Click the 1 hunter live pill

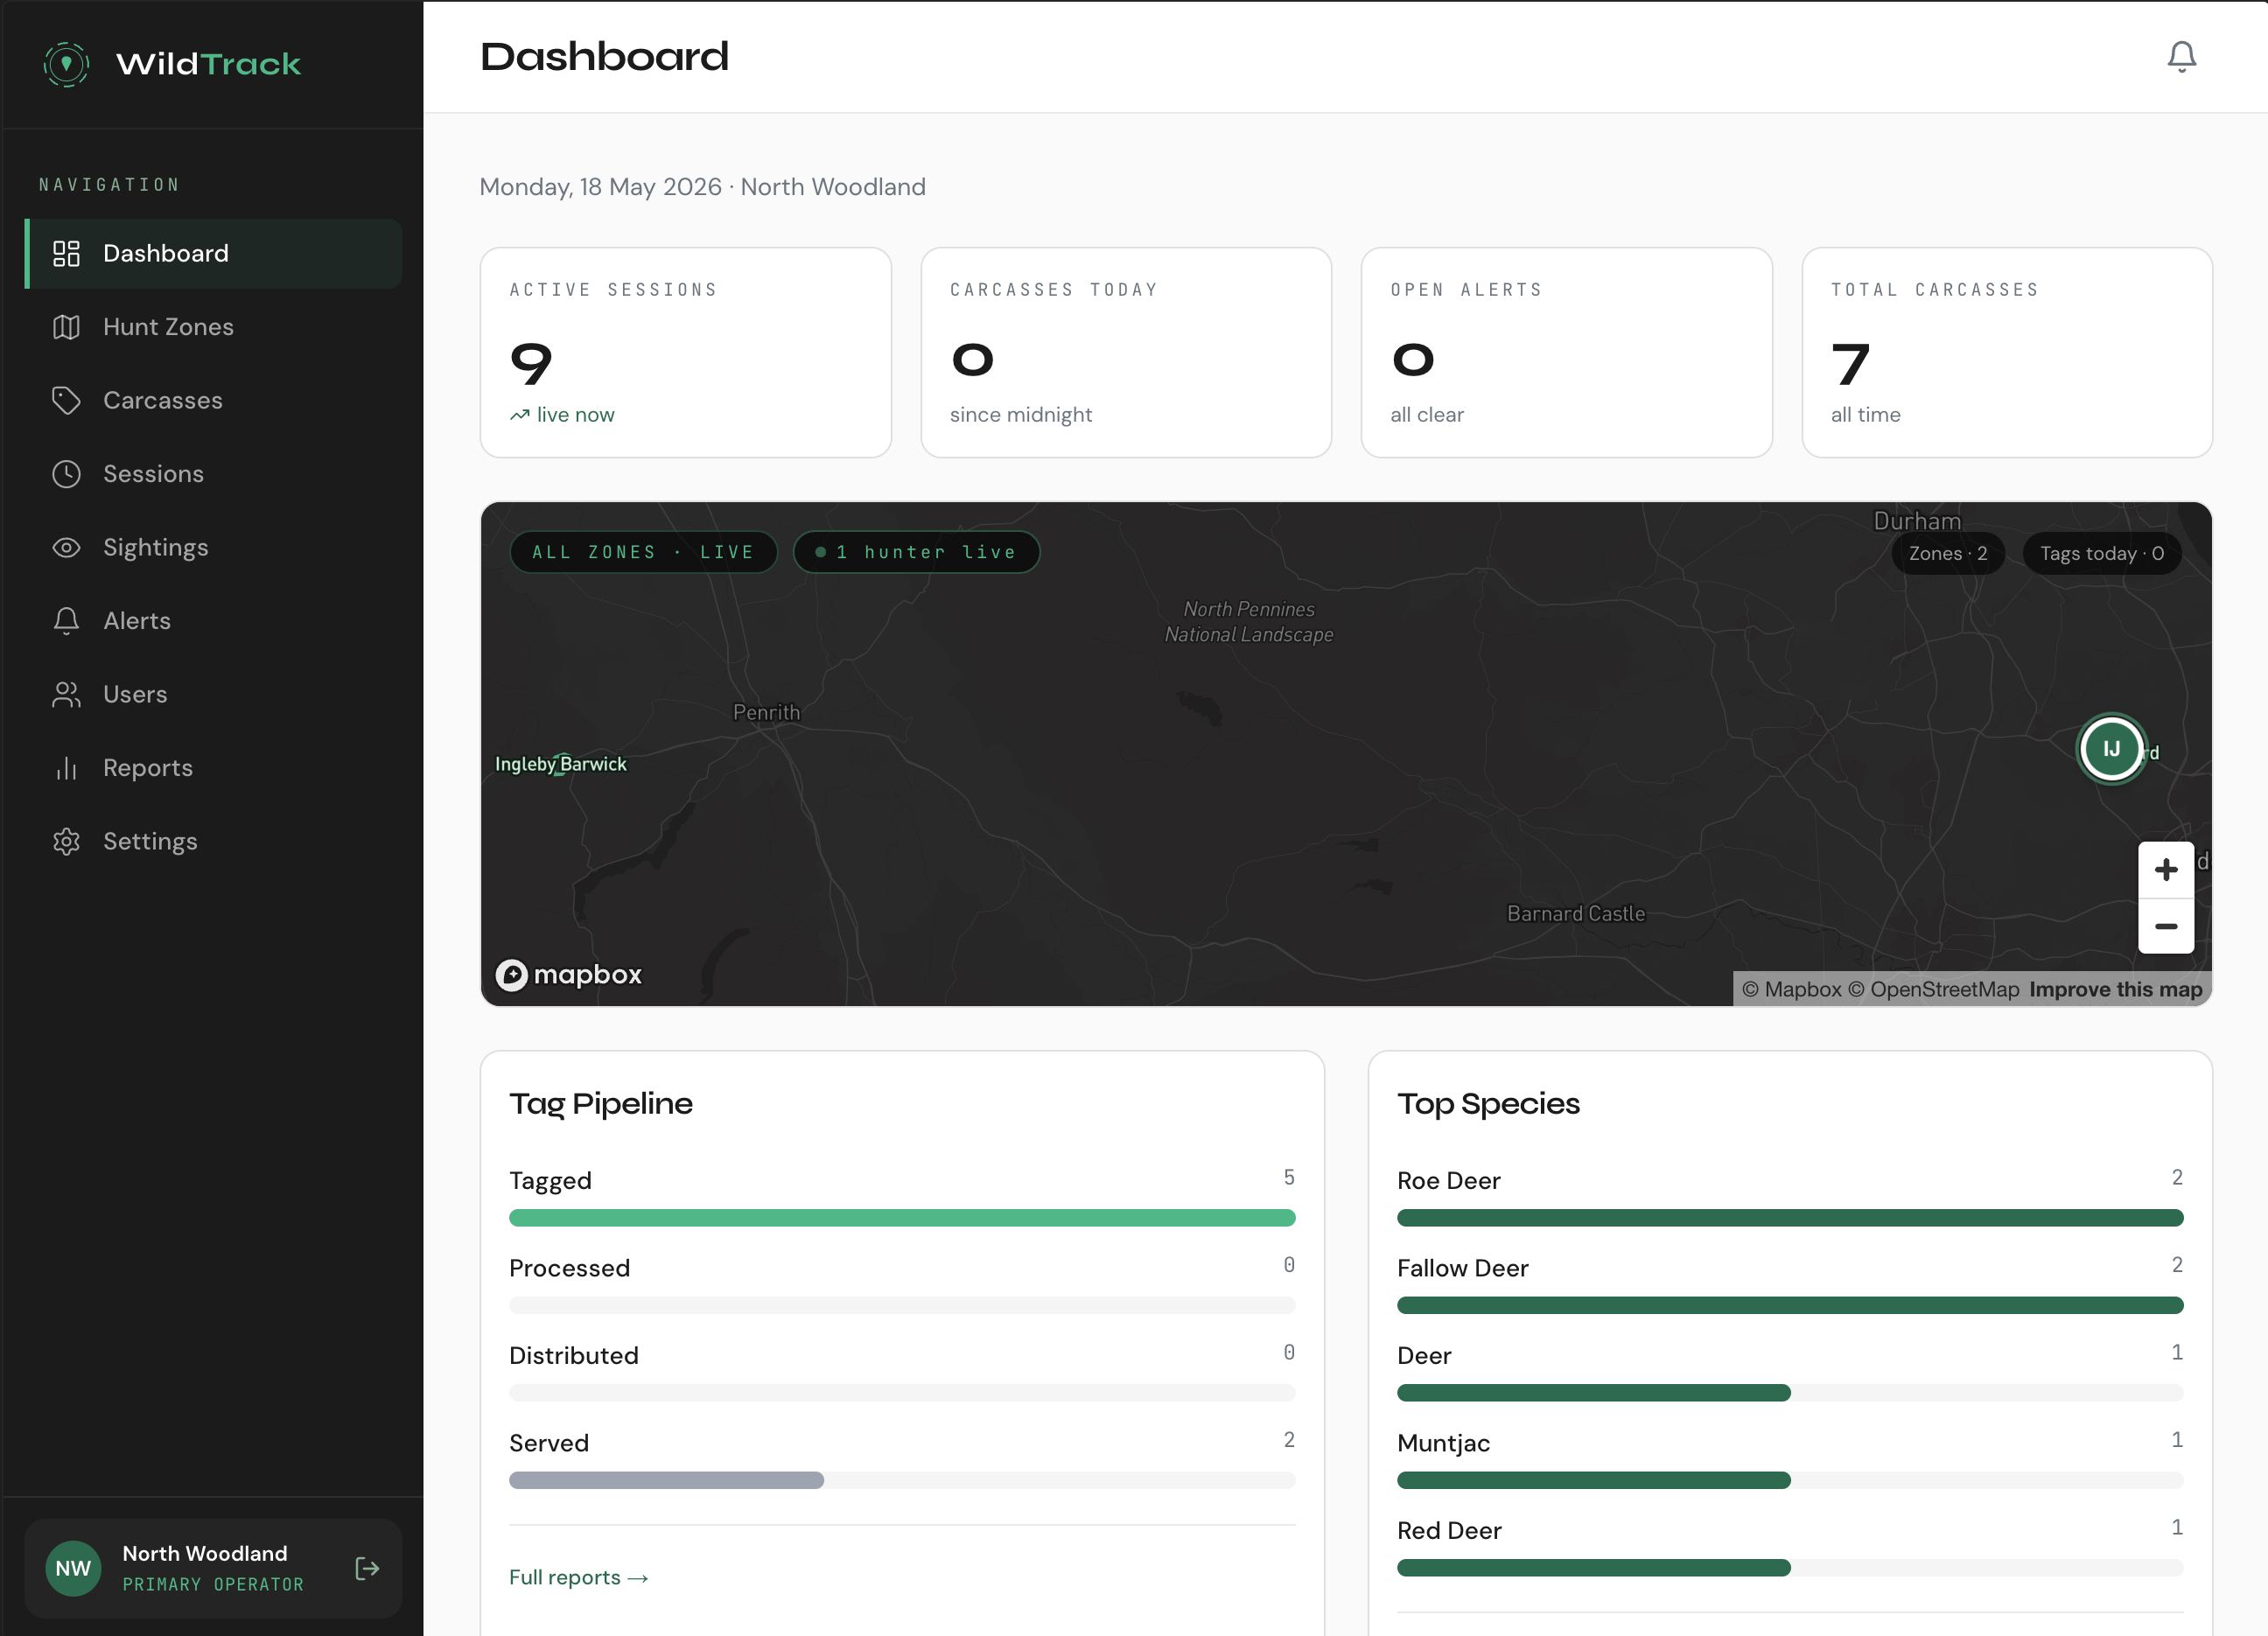click(x=916, y=552)
